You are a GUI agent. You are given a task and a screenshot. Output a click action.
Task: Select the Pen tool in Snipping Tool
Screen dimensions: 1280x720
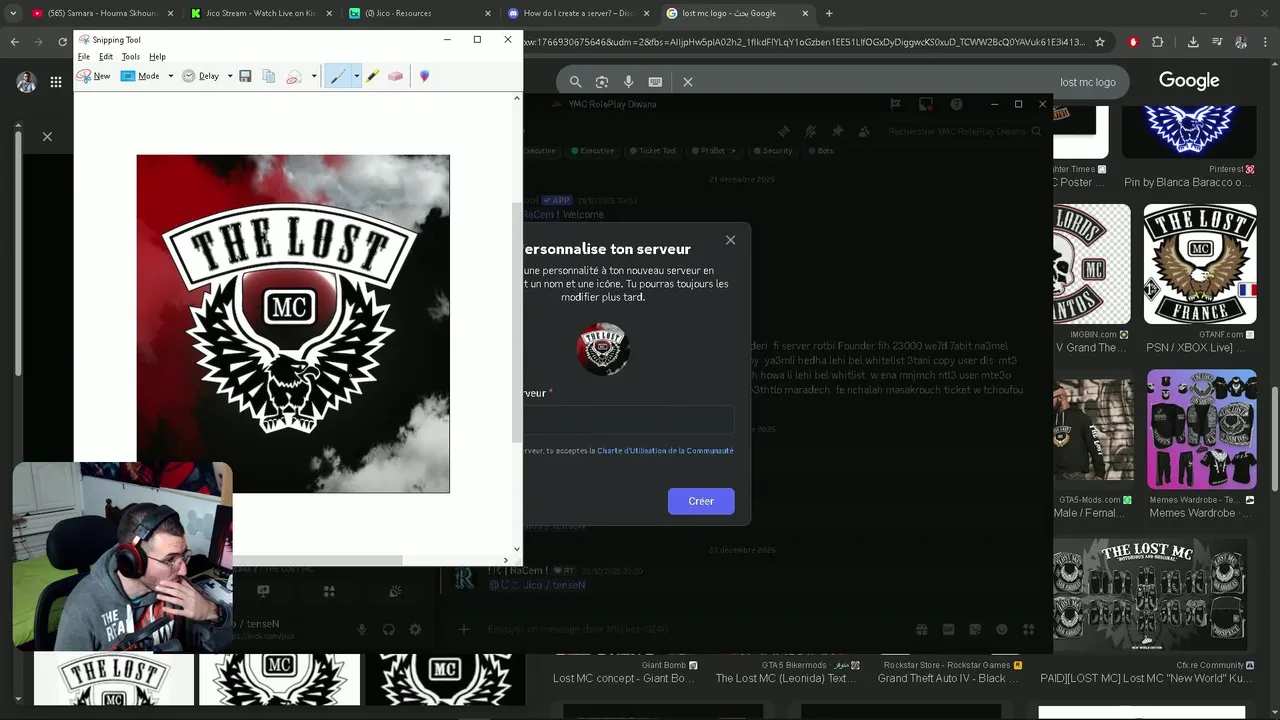tap(338, 76)
